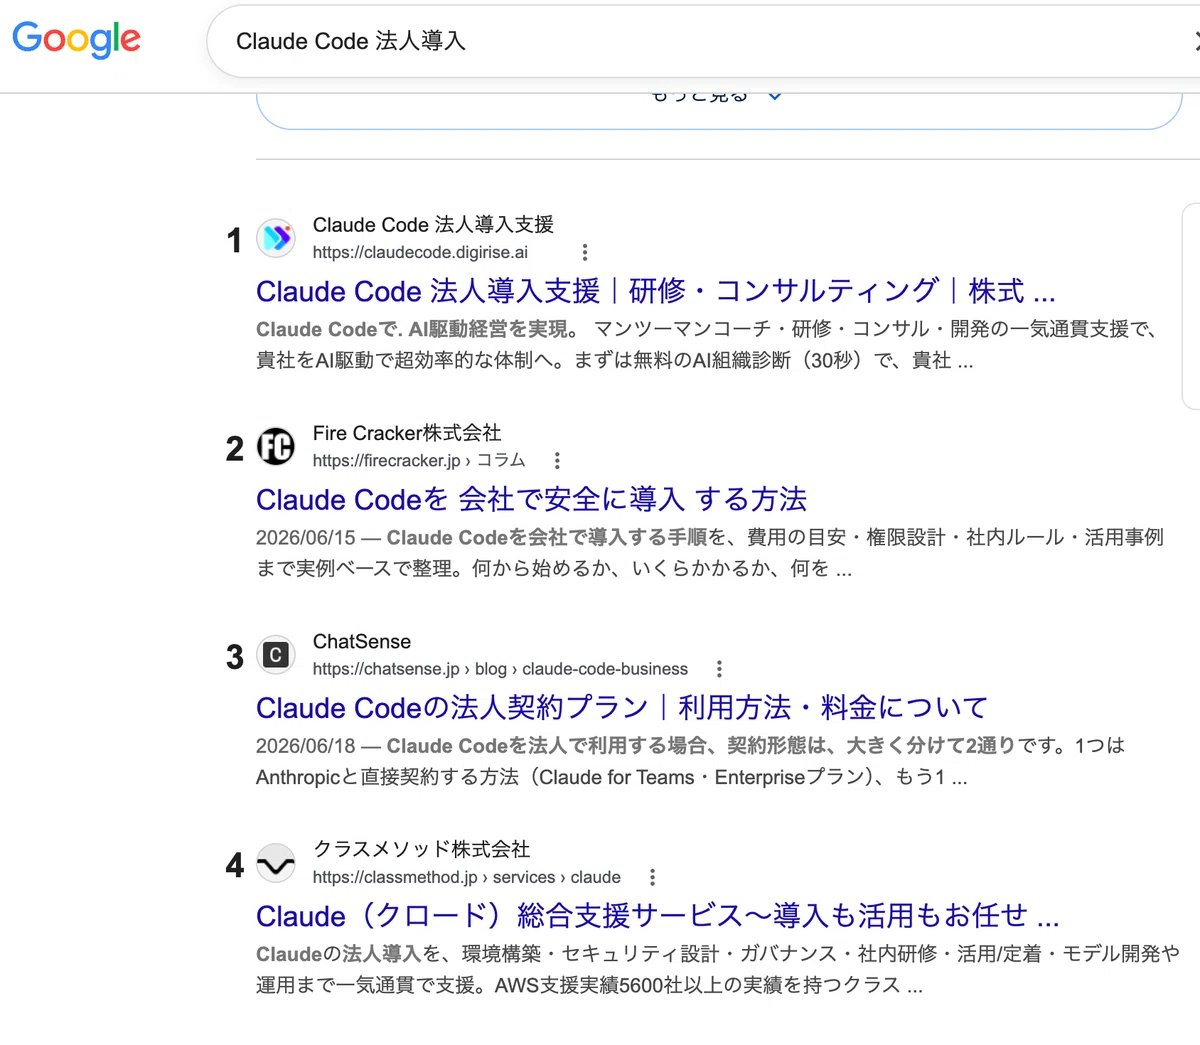Viewport: 1200px width, 1045px height.
Task: Select the https://classmethod.jp › services › claude breadcrumb
Action: [466, 877]
